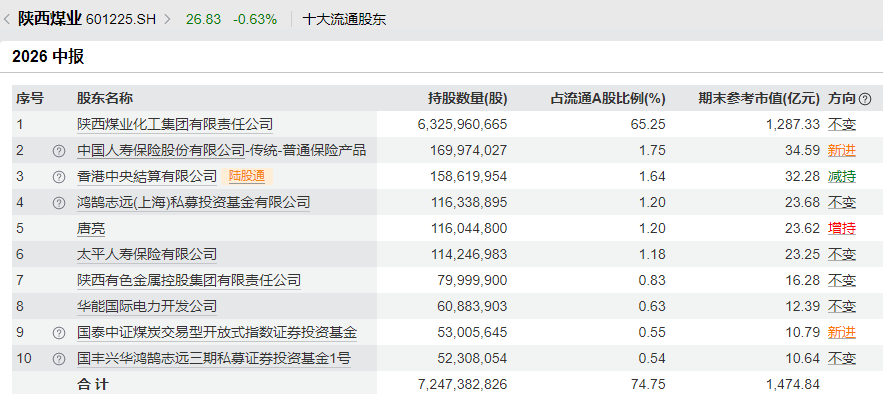Open shareholder 唐亮
Image resolution: width=883 pixels, height=394 pixels.
tap(91, 229)
